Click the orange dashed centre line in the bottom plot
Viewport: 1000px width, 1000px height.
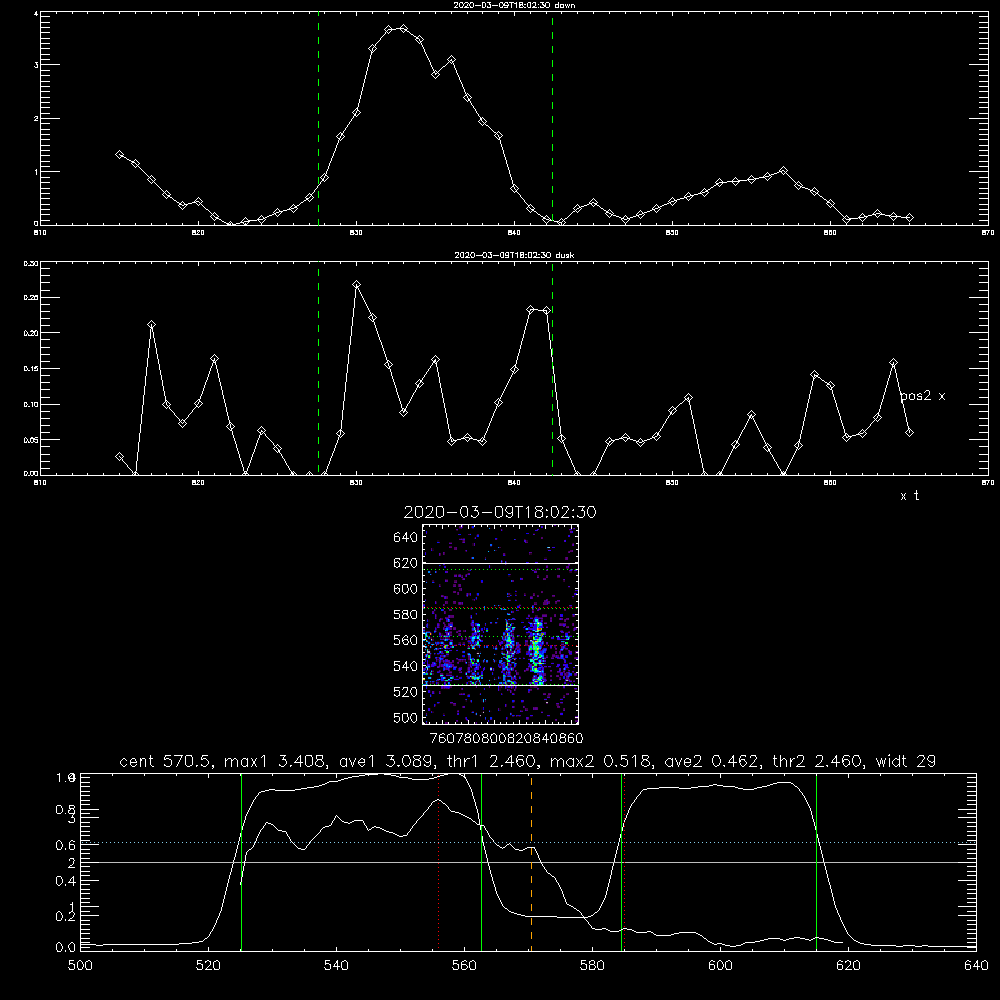531,862
